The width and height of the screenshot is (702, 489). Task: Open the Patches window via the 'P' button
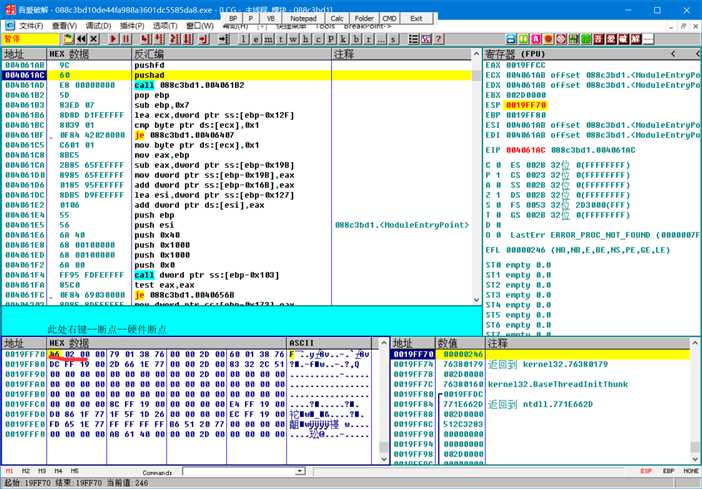[331, 39]
